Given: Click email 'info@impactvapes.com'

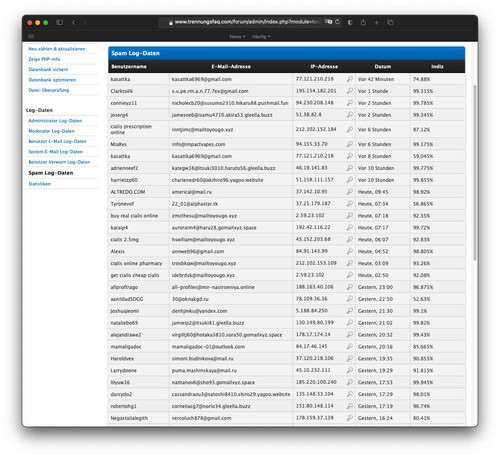Looking at the screenshot, I should 198,144.
